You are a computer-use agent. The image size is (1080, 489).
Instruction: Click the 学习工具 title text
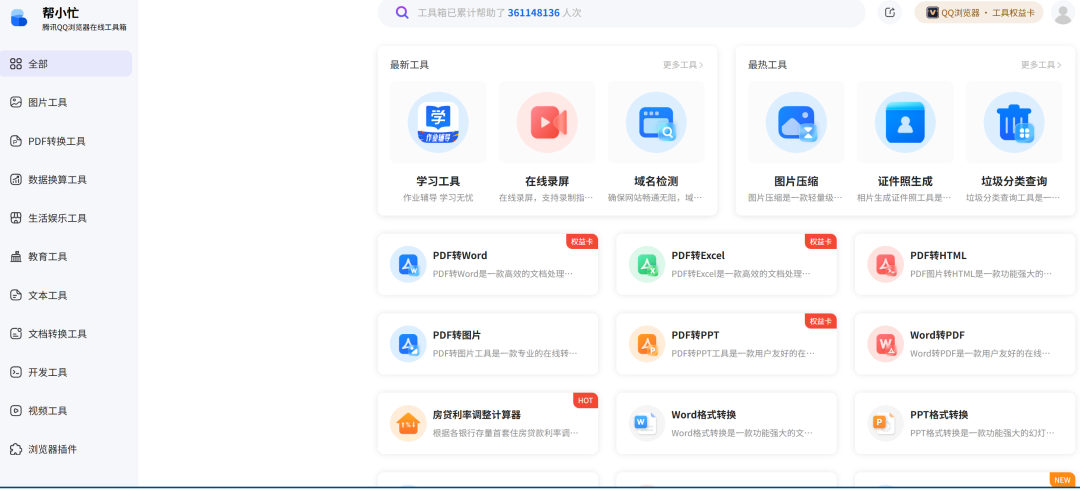(x=438, y=181)
